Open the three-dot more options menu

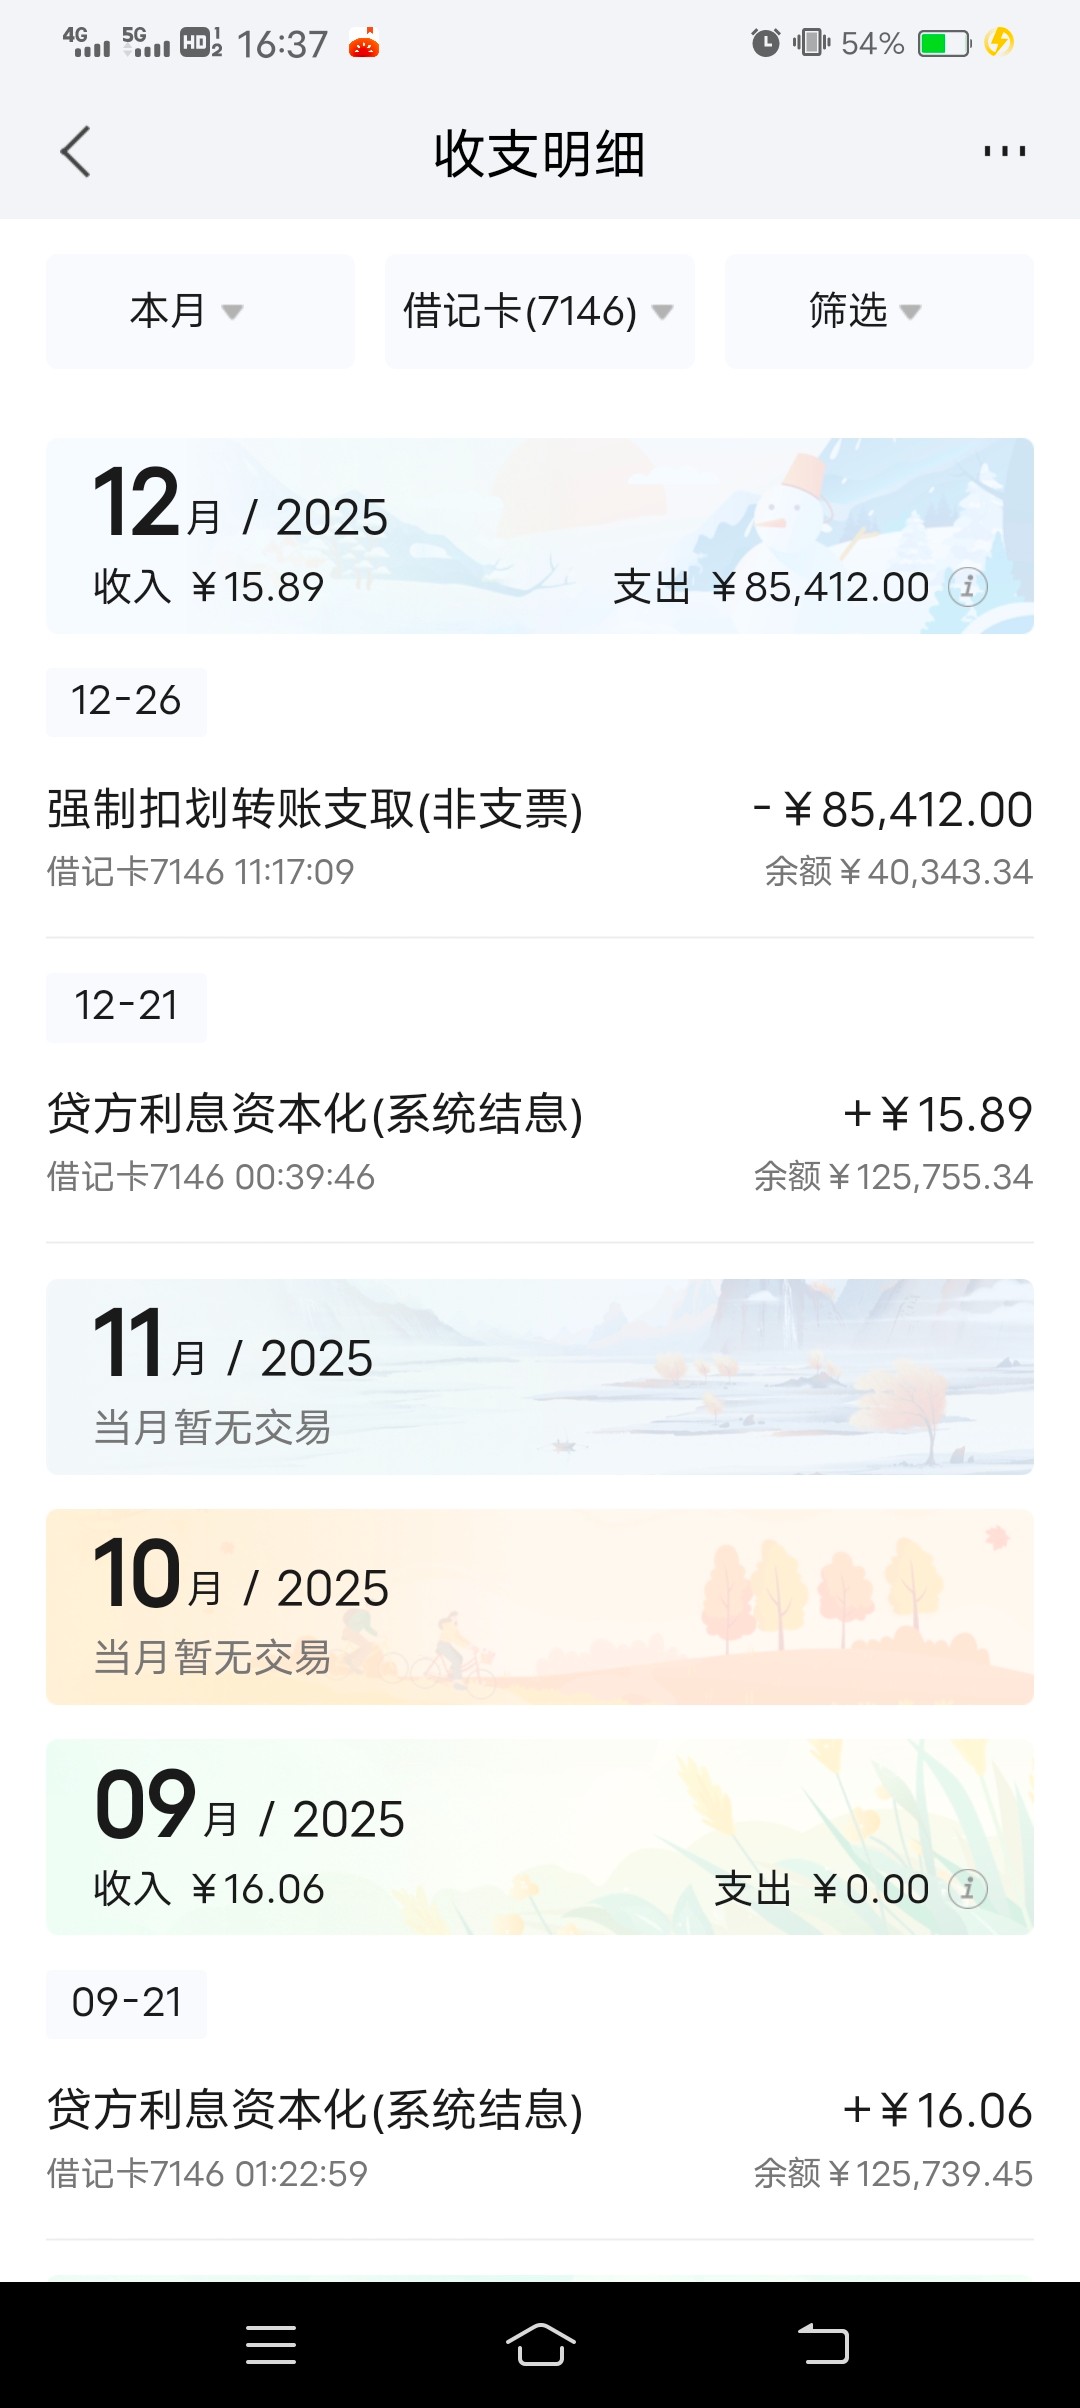coord(1004,152)
